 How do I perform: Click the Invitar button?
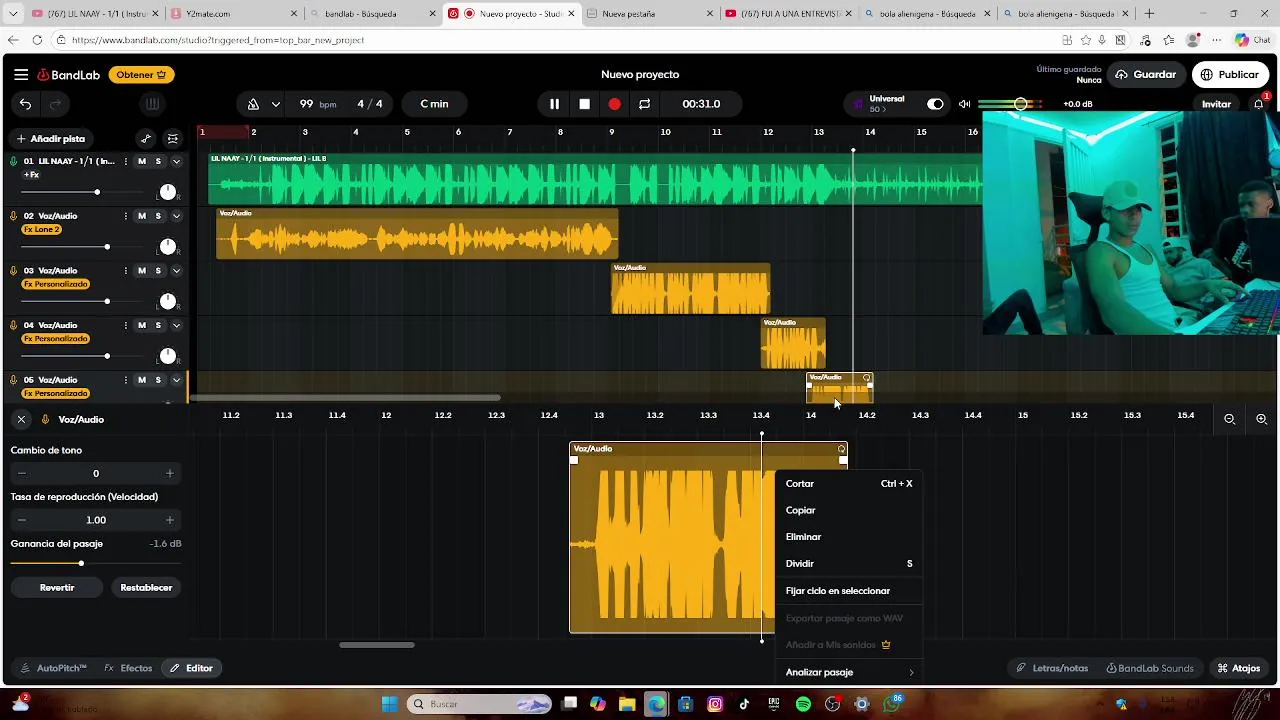pyautogui.click(x=1216, y=104)
